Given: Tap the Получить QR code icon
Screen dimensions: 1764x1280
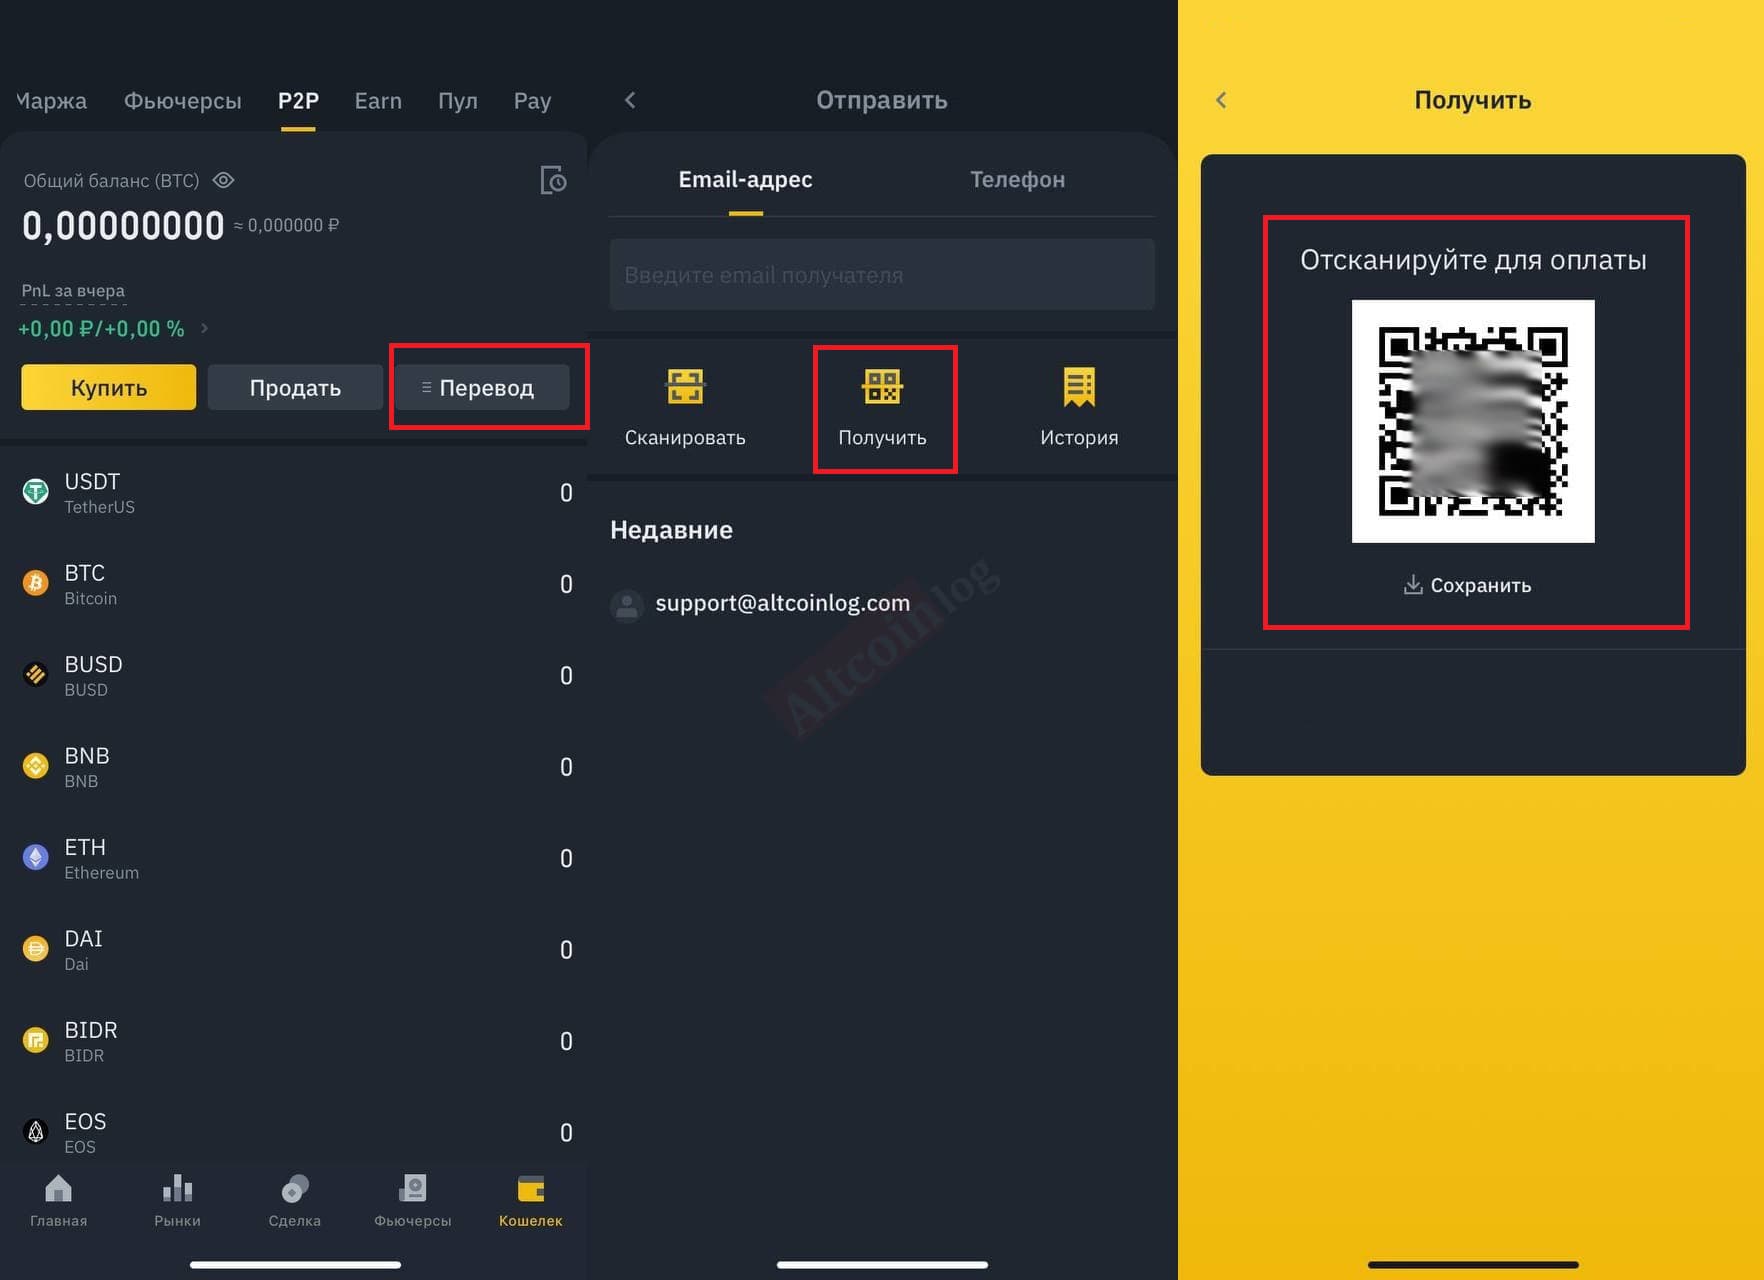Looking at the screenshot, I should [883, 387].
